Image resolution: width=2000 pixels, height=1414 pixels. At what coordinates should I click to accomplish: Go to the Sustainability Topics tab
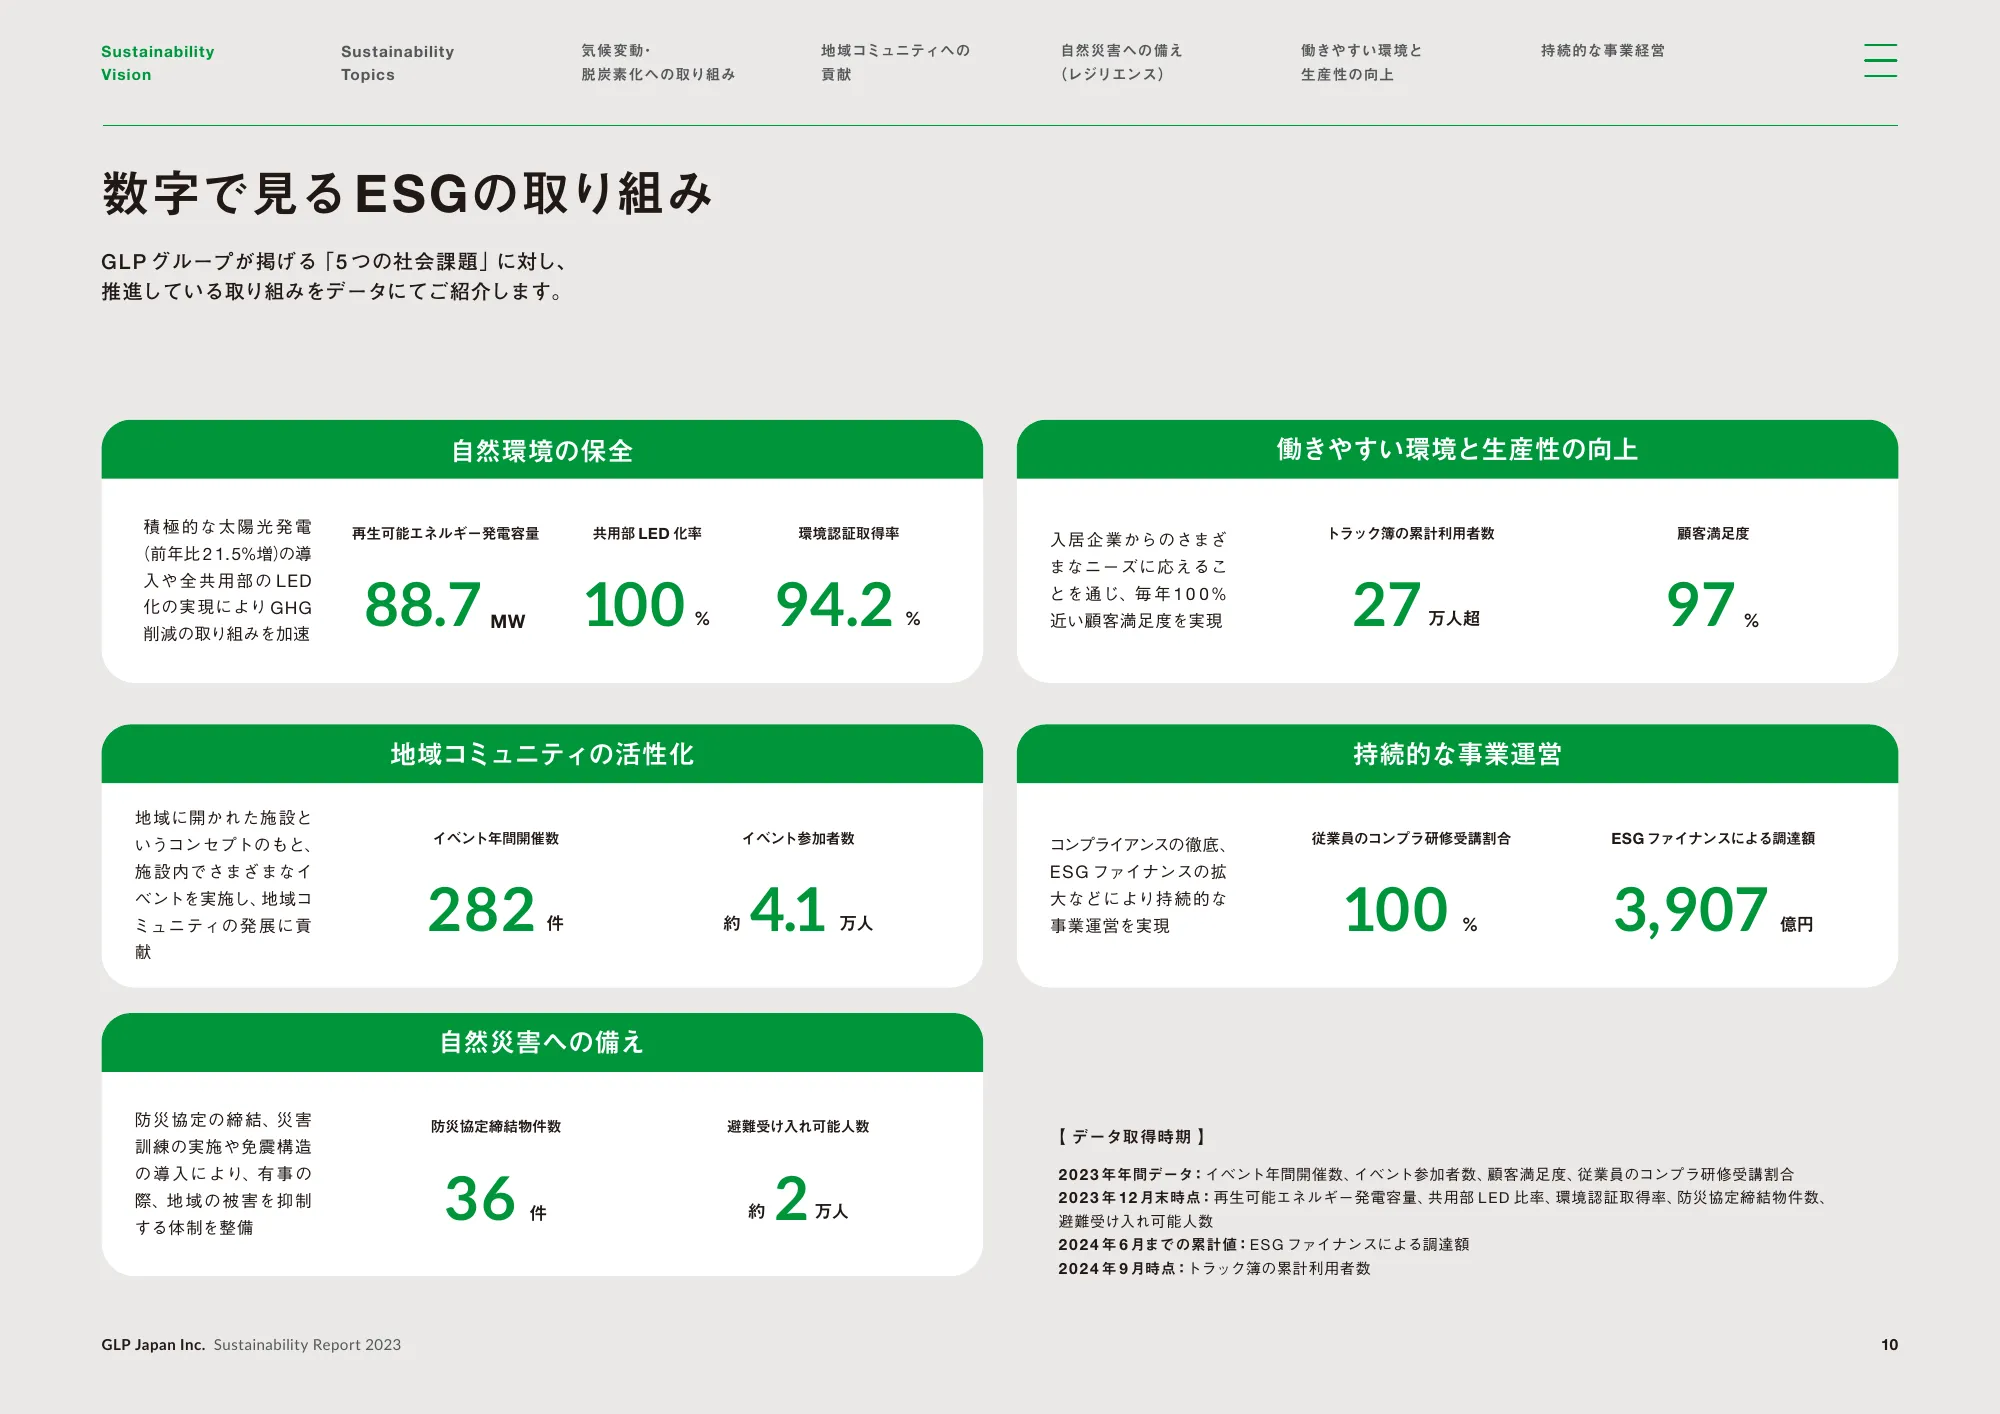397,63
